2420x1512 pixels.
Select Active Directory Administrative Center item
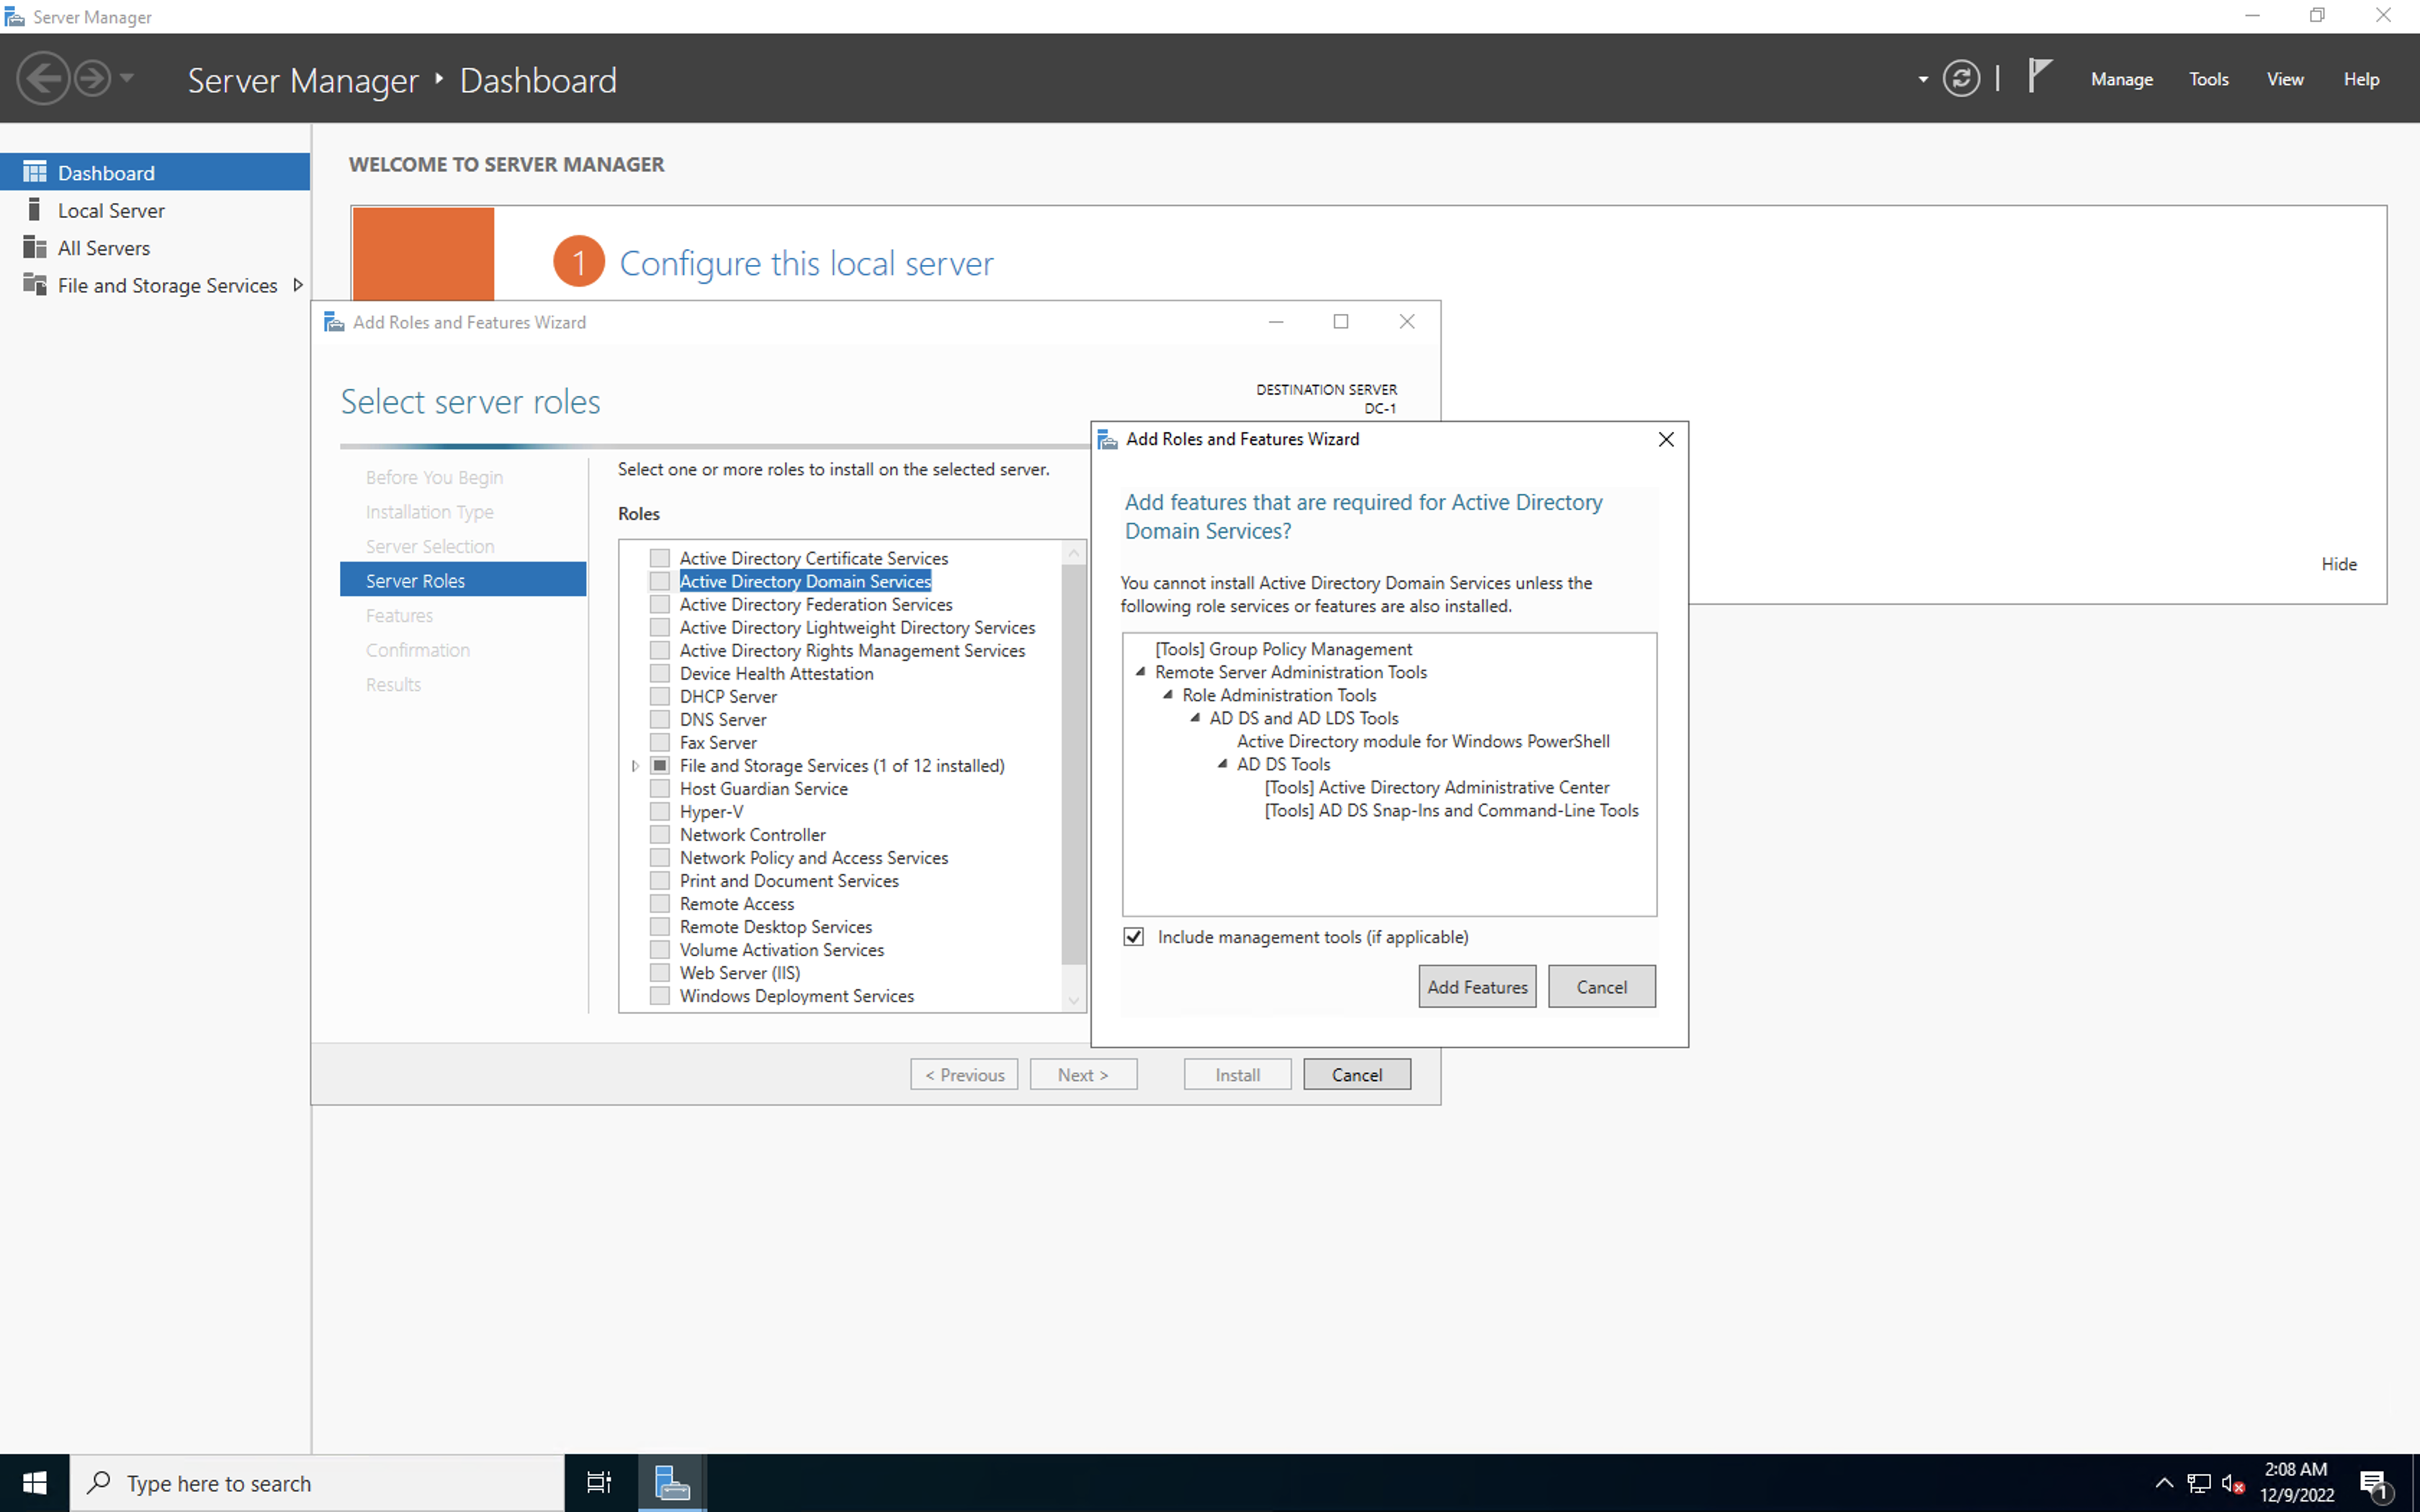point(1437,787)
